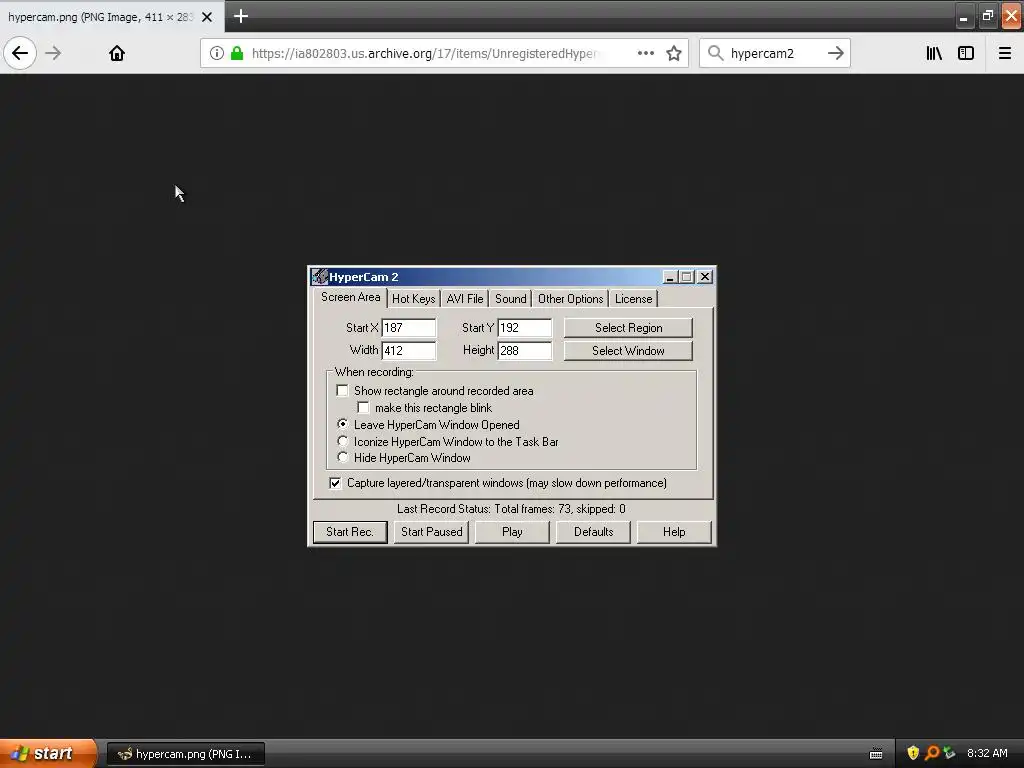Open the License tab

633,299
